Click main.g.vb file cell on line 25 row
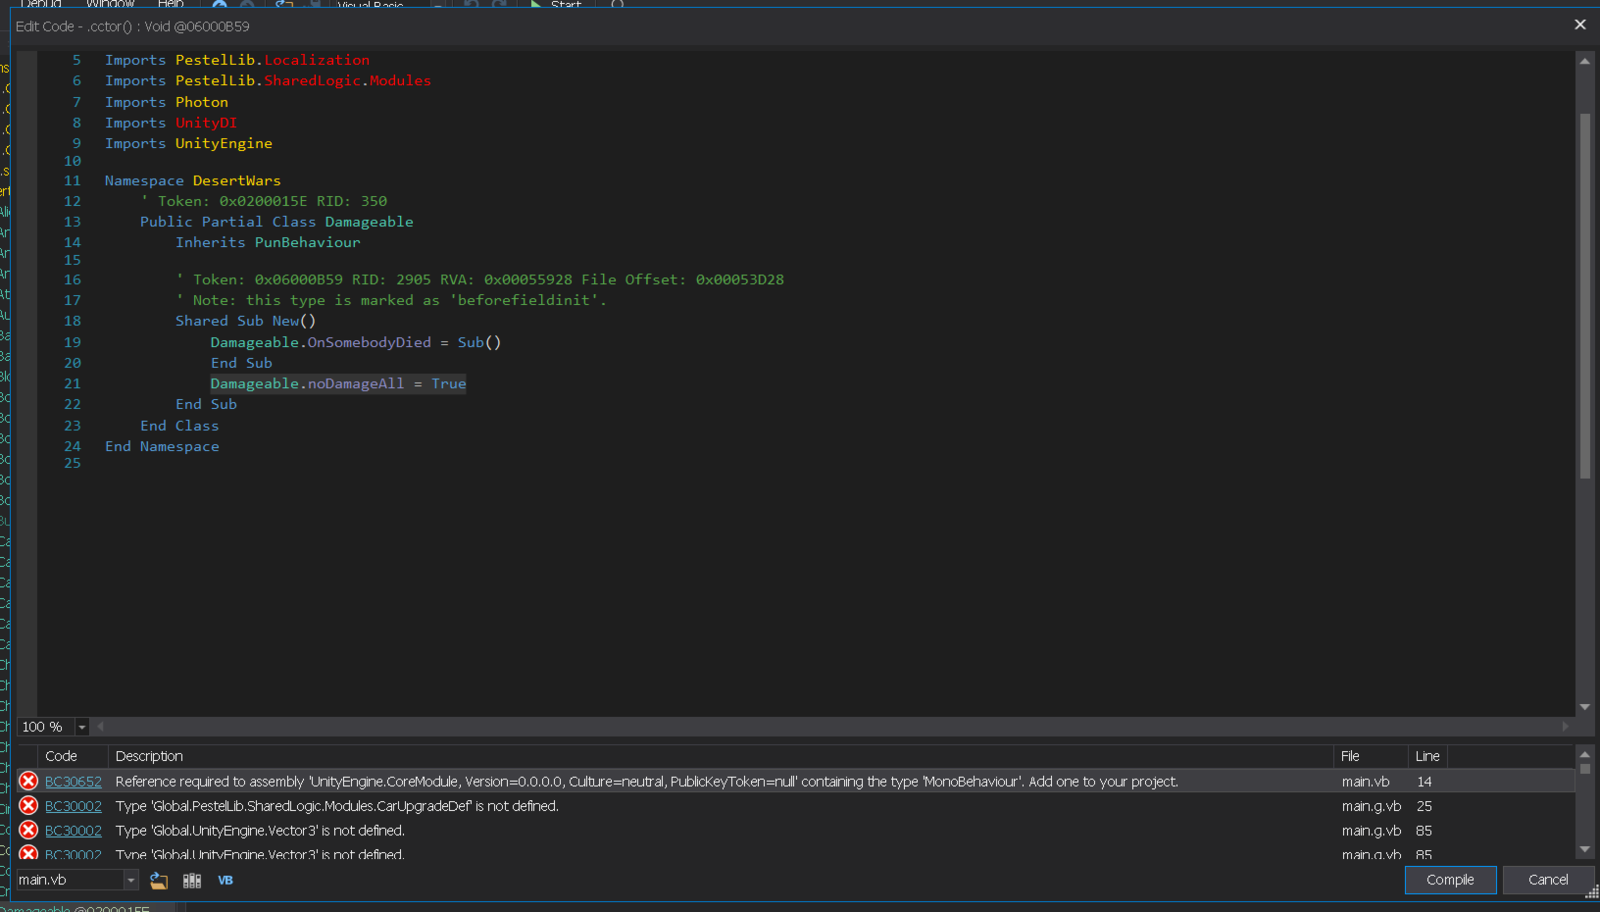This screenshot has height=912, width=1600. [x=1371, y=806]
